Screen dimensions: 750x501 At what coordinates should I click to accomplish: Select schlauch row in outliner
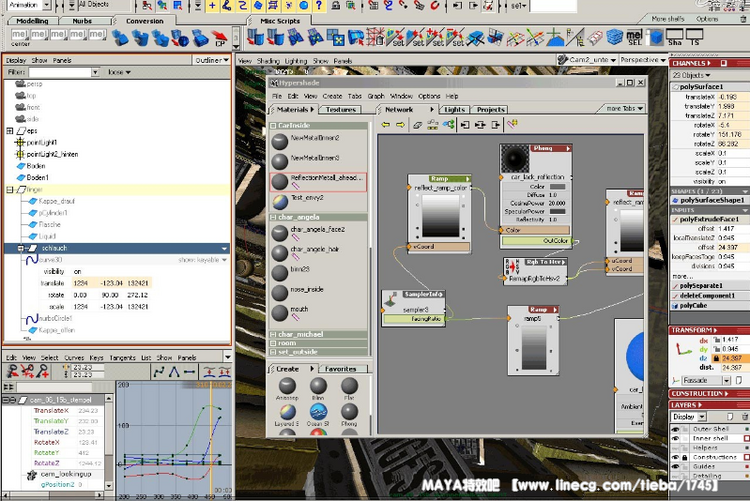pyautogui.click(x=117, y=248)
